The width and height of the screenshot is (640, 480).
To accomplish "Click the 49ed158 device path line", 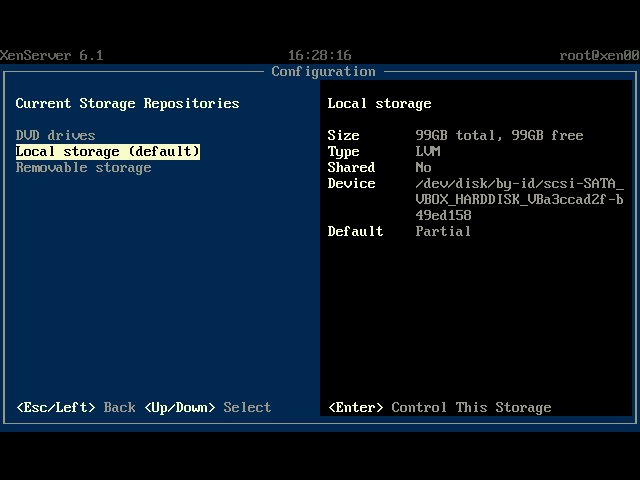I will tap(443, 216).
